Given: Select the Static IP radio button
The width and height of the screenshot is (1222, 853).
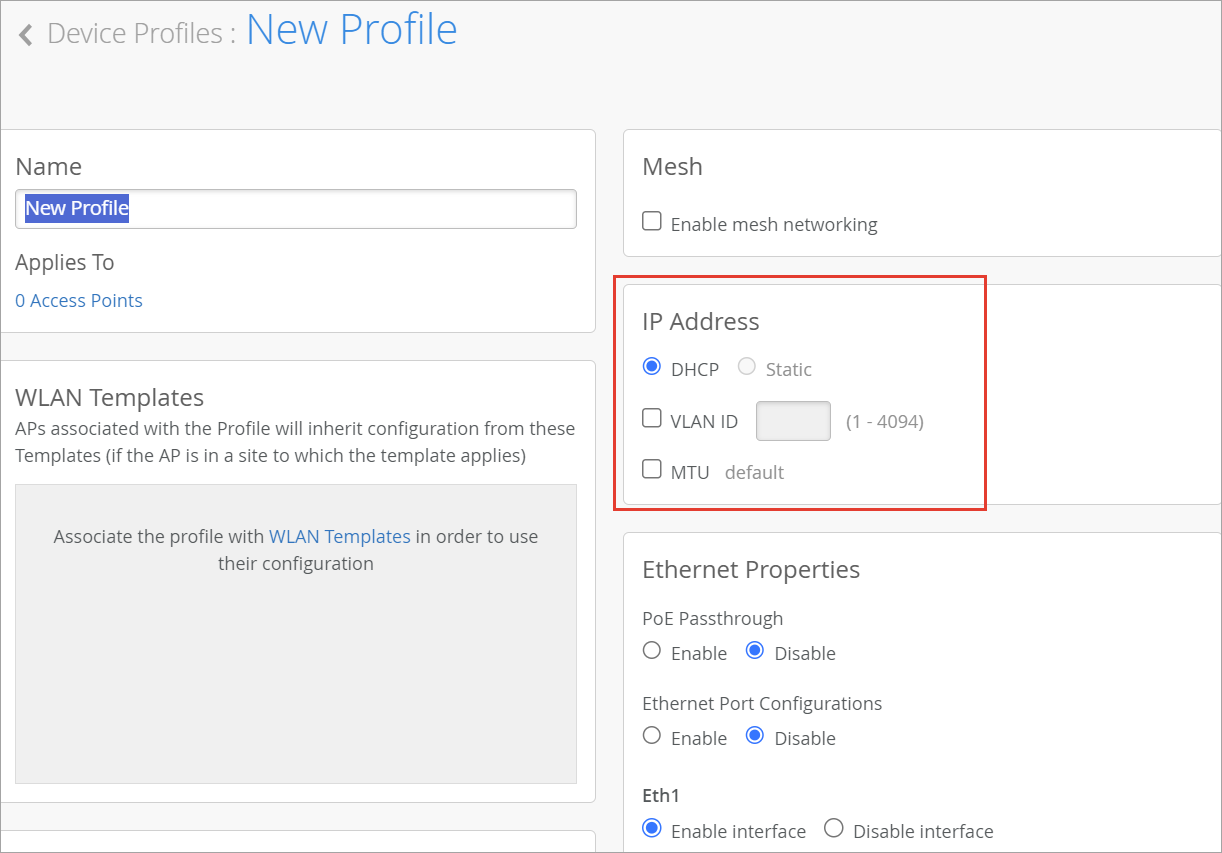Looking at the screenshot, I should coord(747,367).
